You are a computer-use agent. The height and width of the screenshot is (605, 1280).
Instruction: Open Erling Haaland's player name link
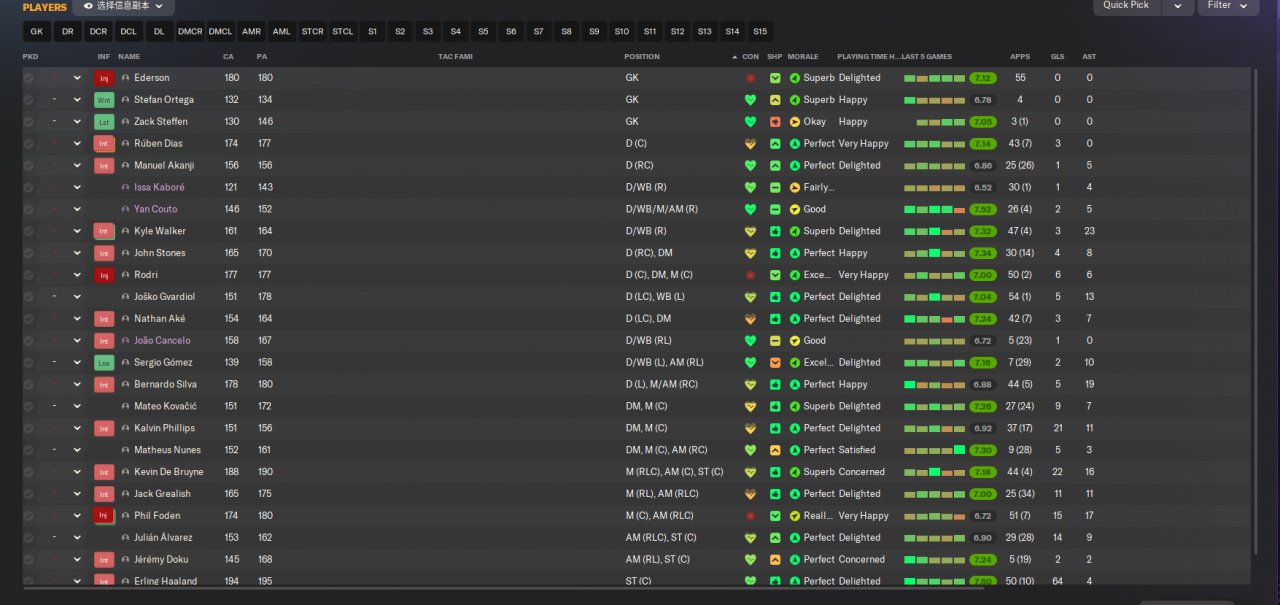pyautogui.click(x=166, y=581)
